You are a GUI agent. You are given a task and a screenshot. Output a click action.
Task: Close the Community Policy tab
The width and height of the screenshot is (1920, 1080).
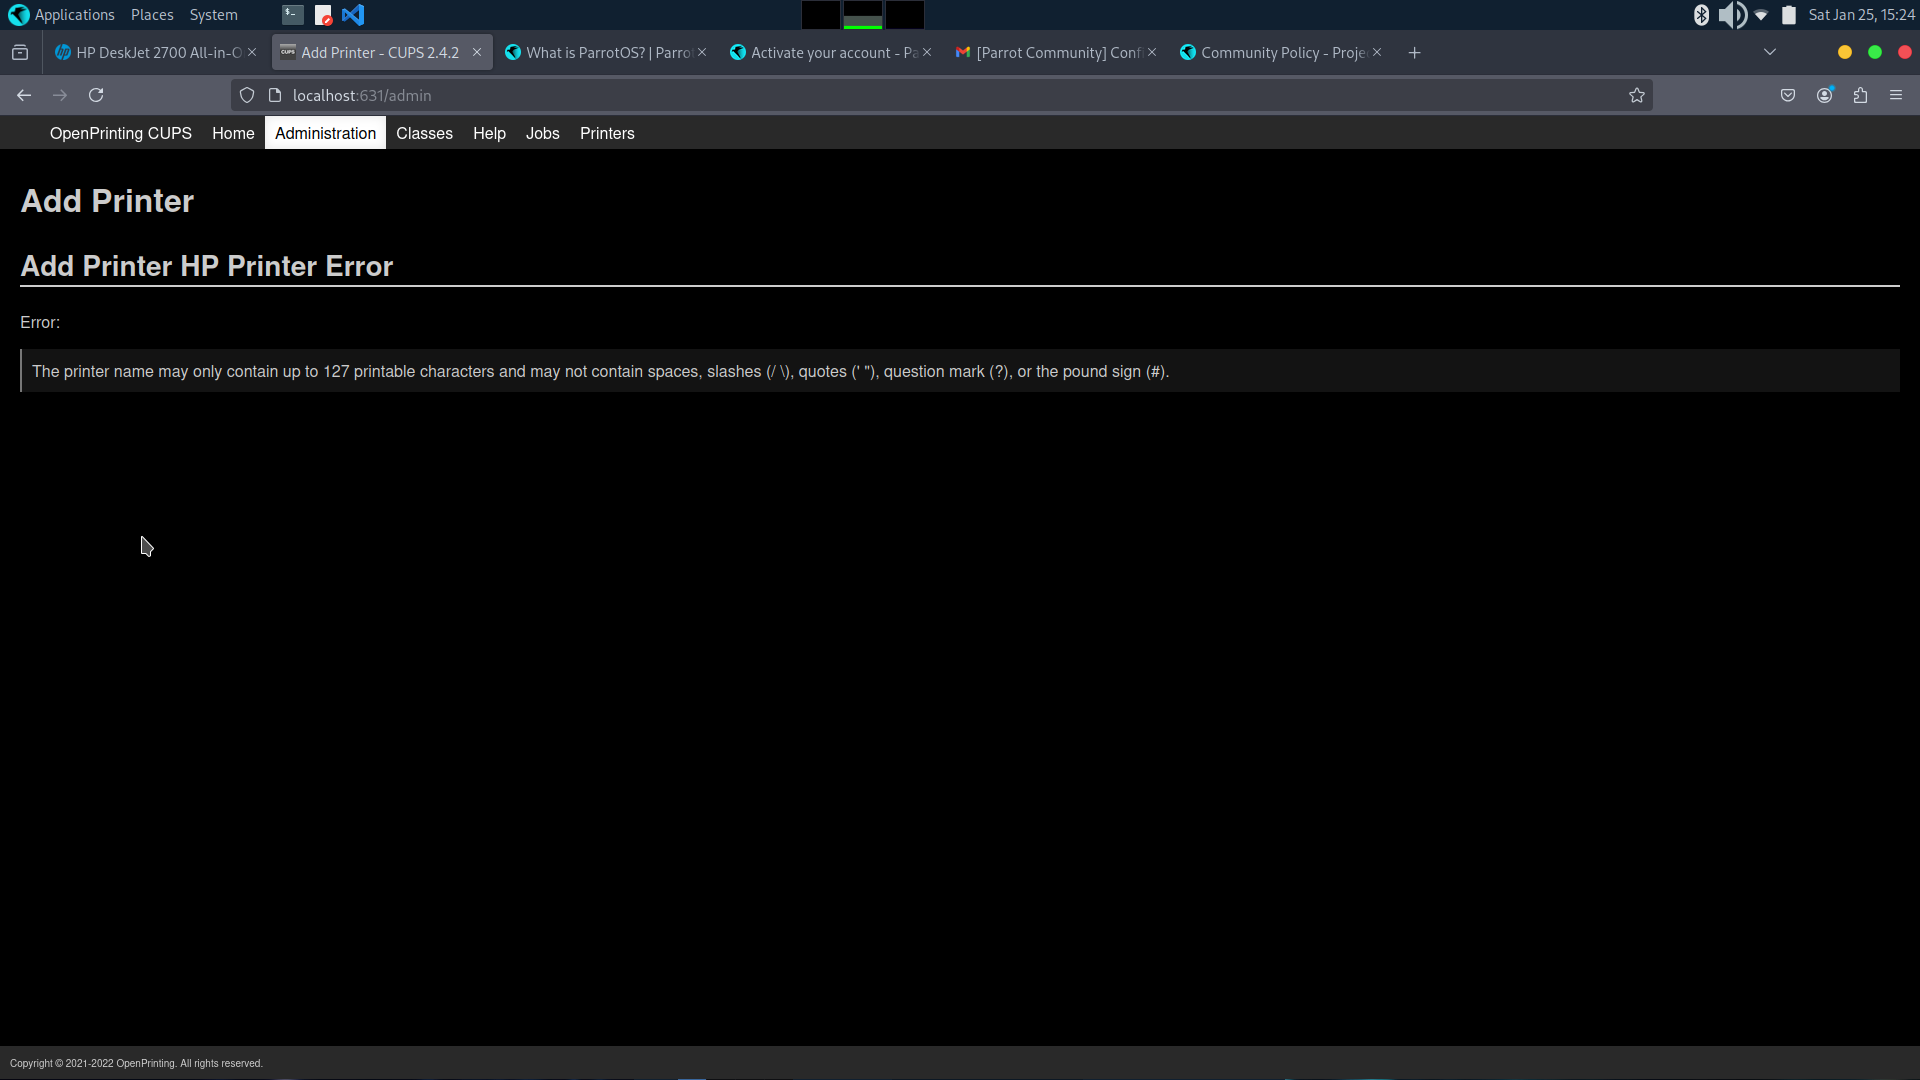coord(1377,53)
